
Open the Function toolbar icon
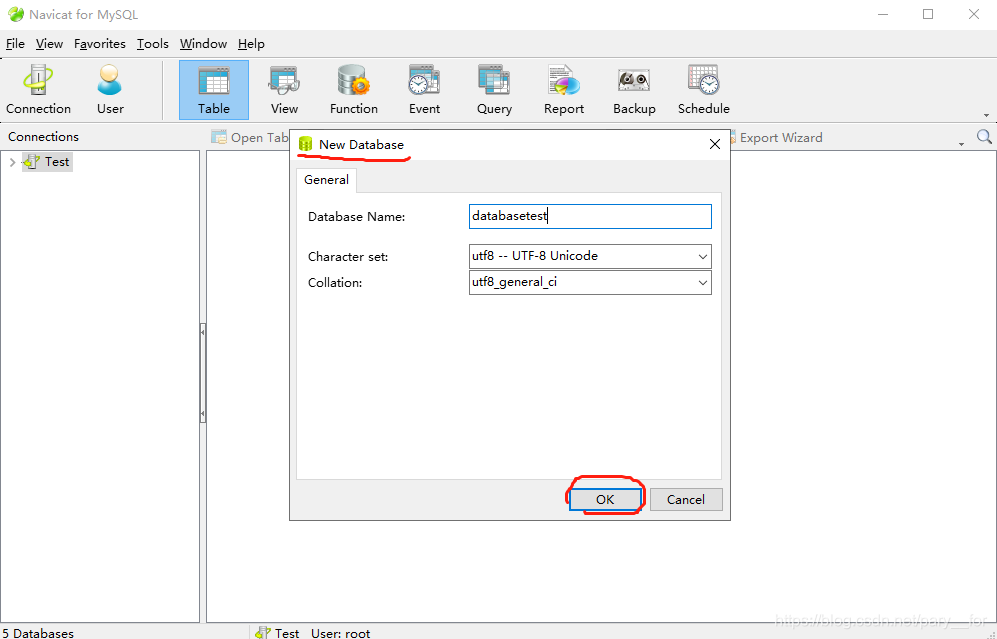(354, 90)
